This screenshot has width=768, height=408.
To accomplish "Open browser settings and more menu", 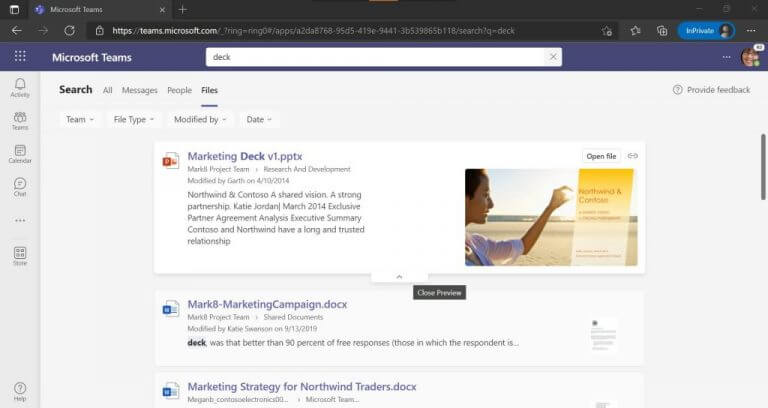I will [751, 30].
